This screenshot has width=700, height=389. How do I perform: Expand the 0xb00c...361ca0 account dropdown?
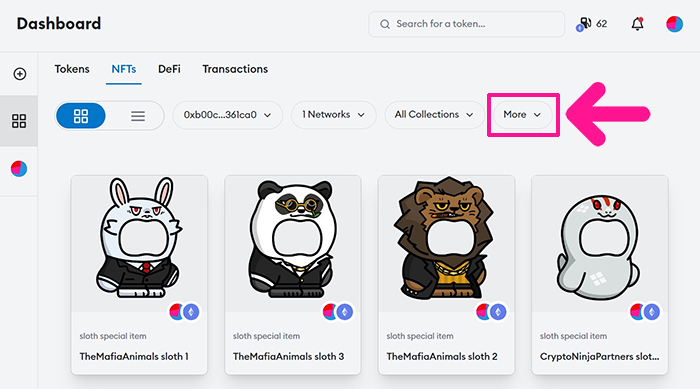tap(227, 115)
